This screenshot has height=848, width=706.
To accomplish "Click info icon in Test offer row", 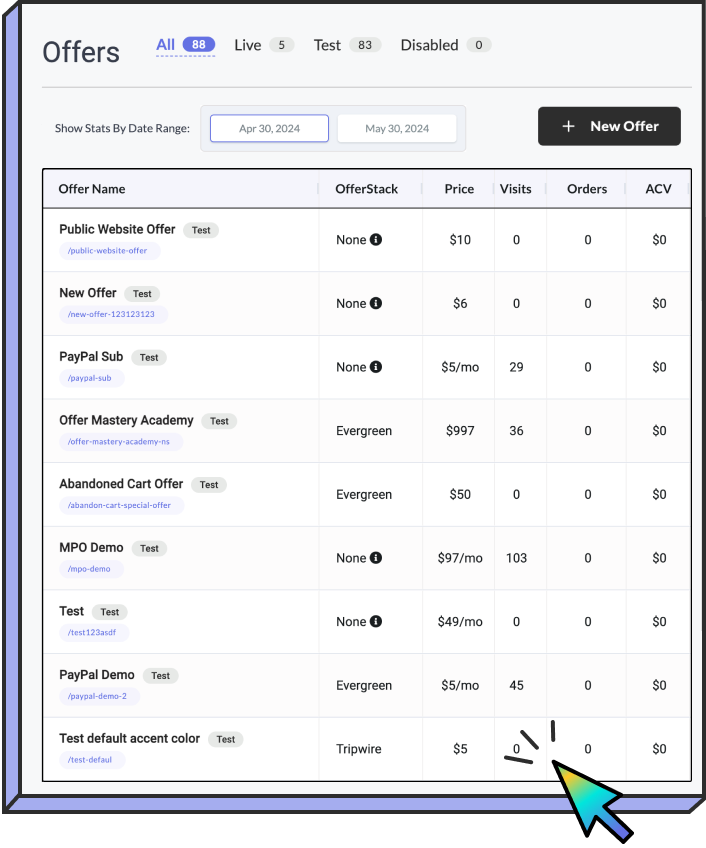I will tap(376, 621).
